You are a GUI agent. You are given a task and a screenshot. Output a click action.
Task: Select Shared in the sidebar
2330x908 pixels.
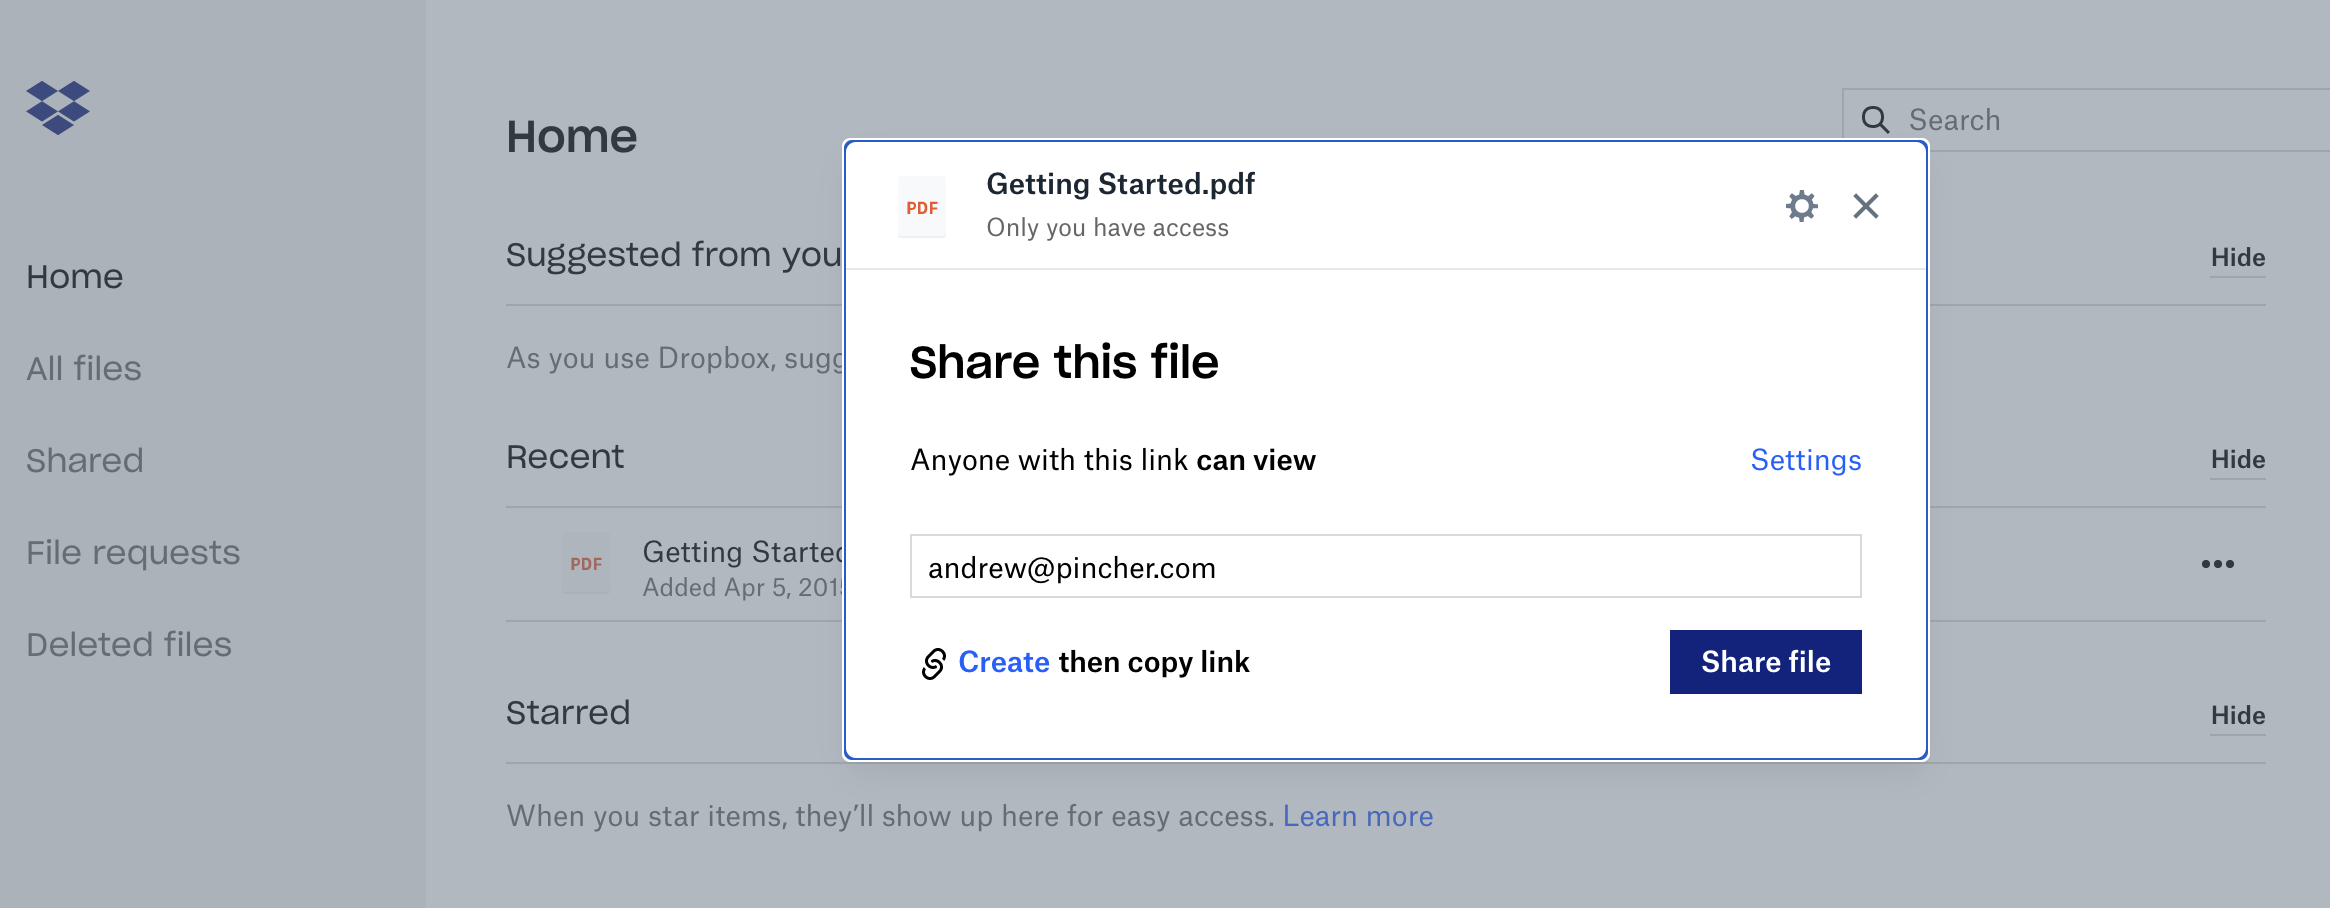(85, 461)
